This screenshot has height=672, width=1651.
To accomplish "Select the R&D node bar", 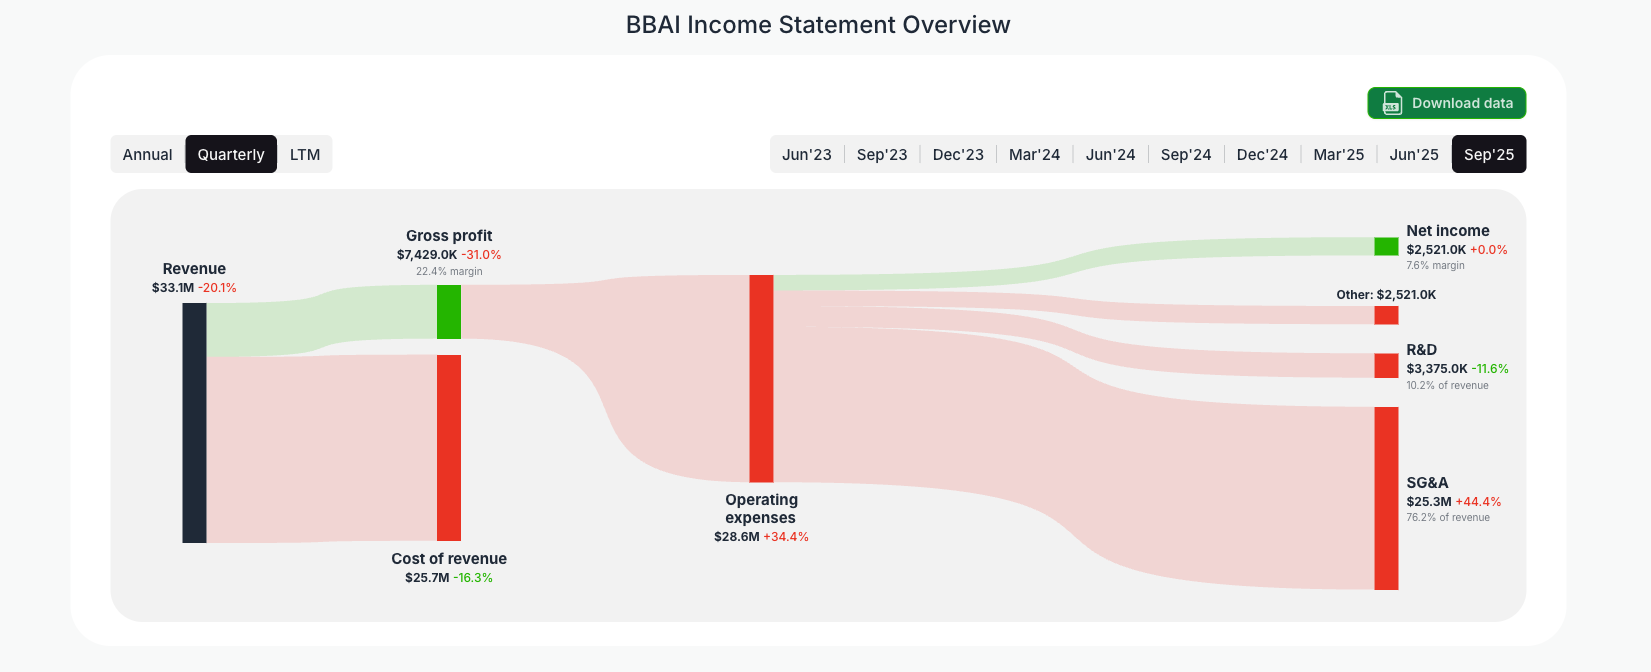I will tap(1387, 366).
